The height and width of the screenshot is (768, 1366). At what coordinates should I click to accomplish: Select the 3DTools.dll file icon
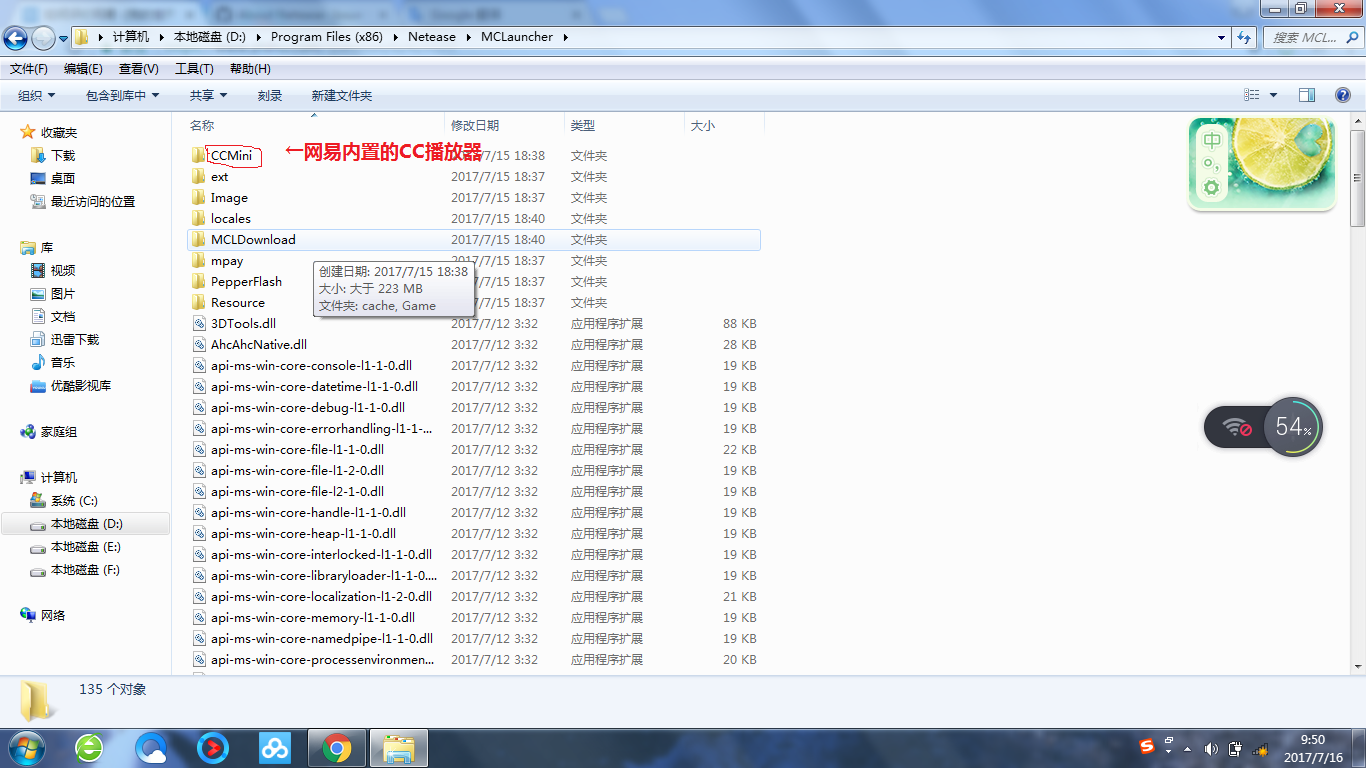point(199,324)
